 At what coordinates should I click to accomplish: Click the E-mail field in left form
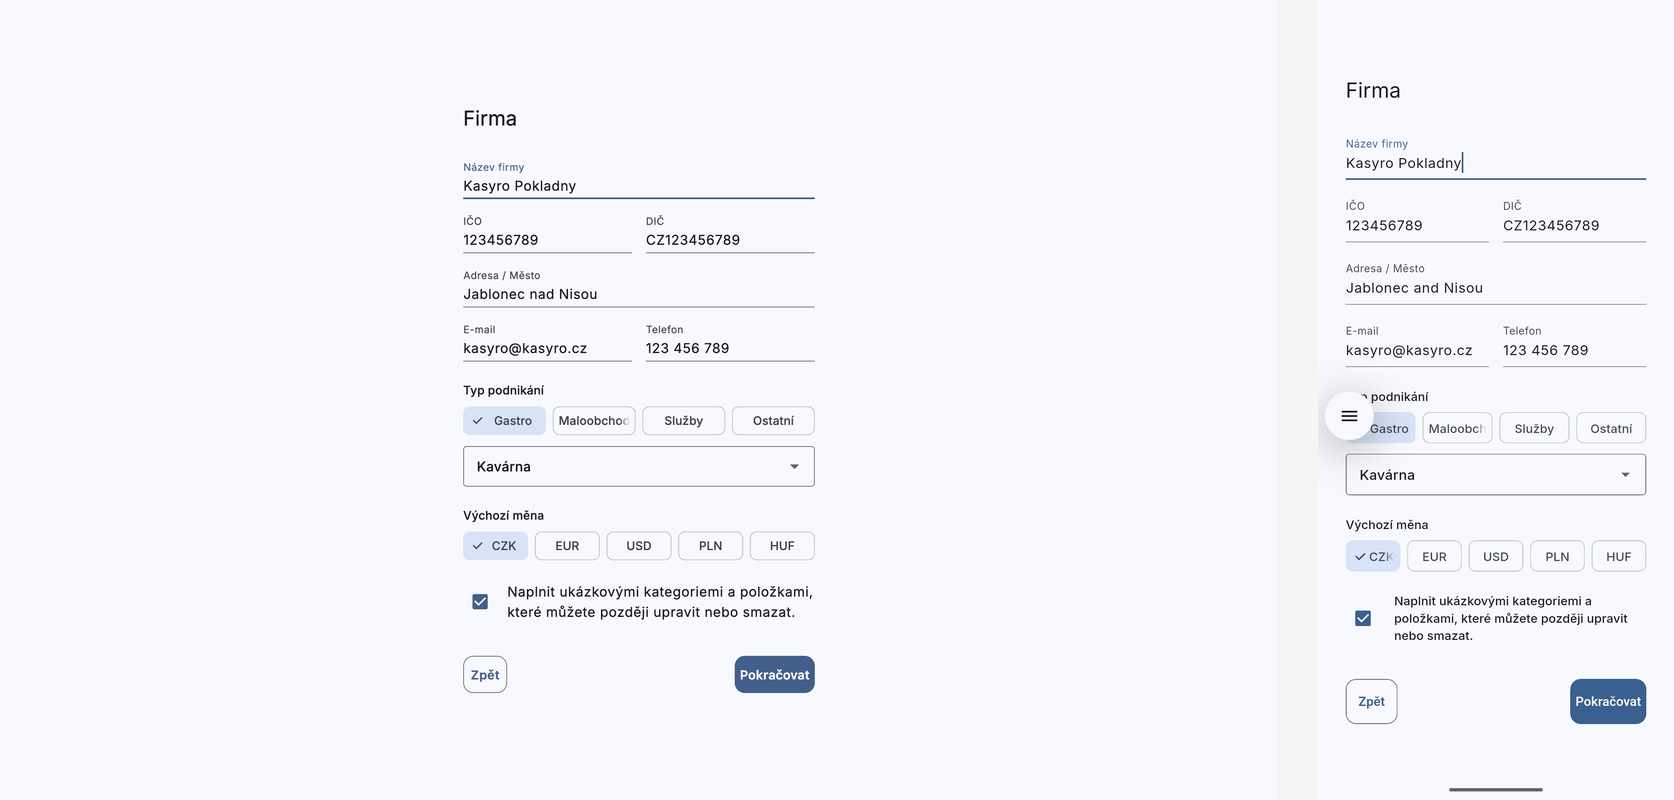click(x=546, y=349)
